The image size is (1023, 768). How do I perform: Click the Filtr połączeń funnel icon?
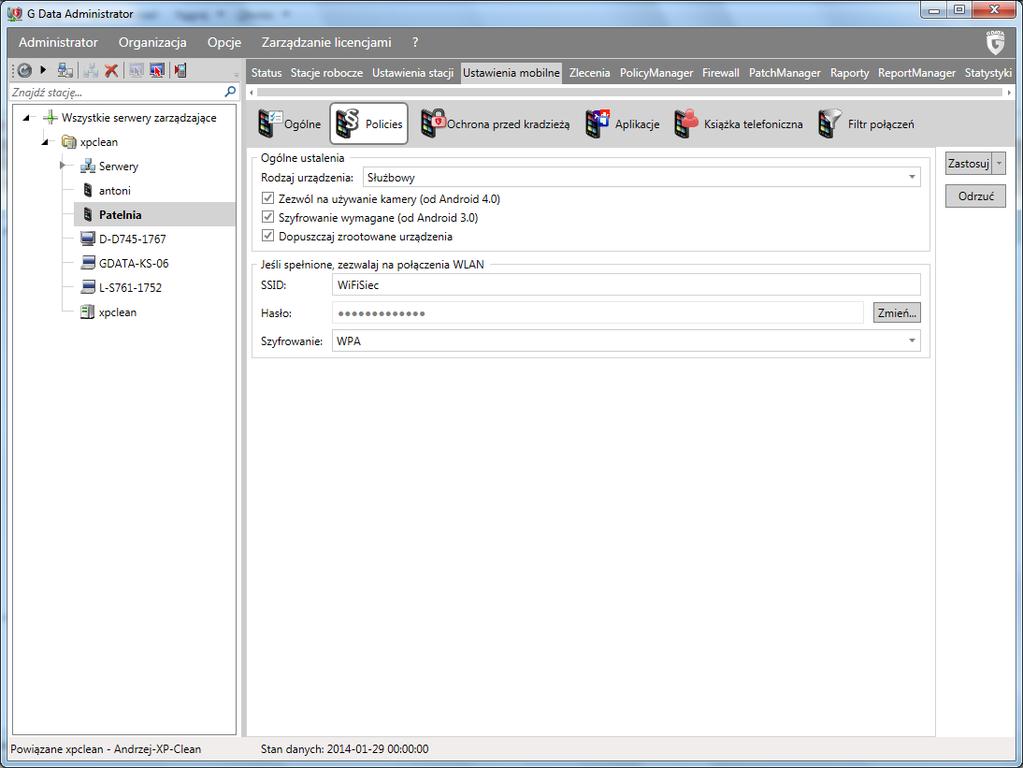(x=830, y=123)
